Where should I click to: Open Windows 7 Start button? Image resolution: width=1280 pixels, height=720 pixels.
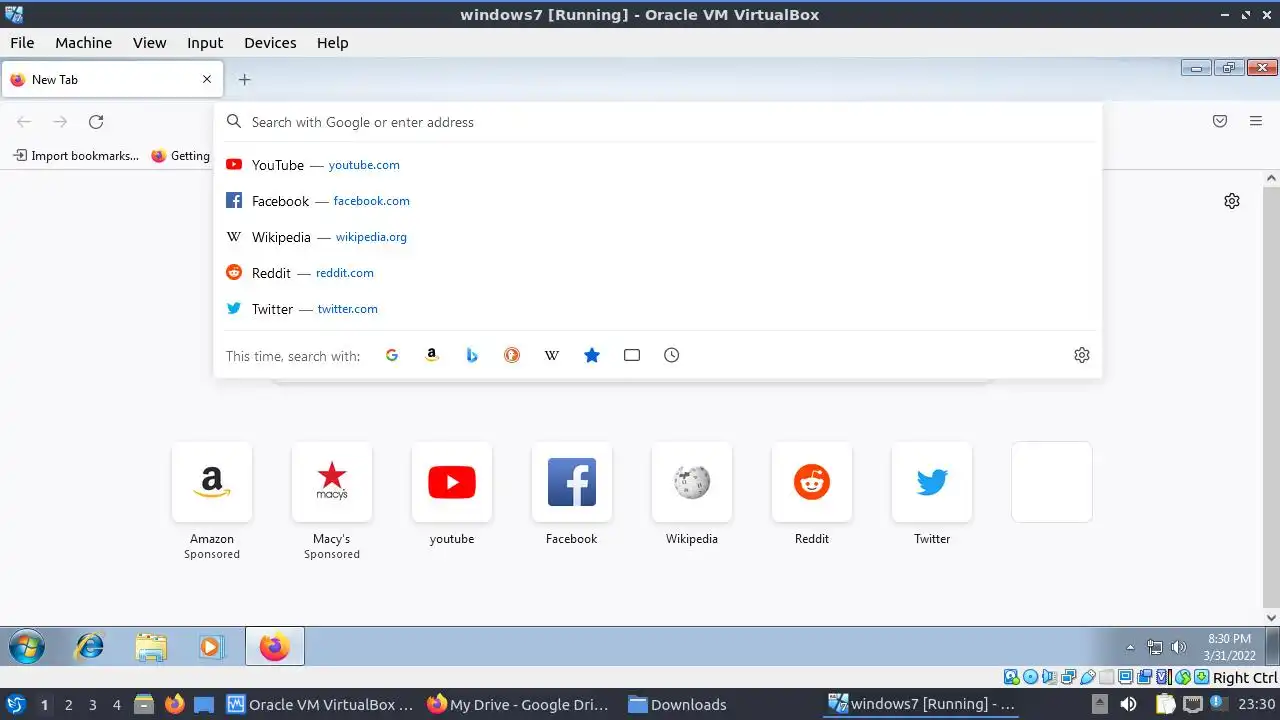(26, 647)
